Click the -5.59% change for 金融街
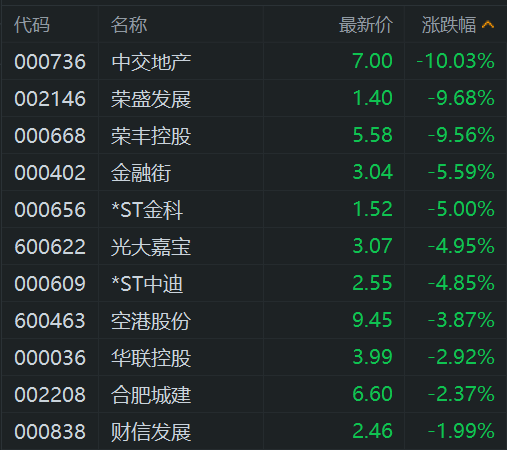 pyautogui.click(x=461, y=172)
